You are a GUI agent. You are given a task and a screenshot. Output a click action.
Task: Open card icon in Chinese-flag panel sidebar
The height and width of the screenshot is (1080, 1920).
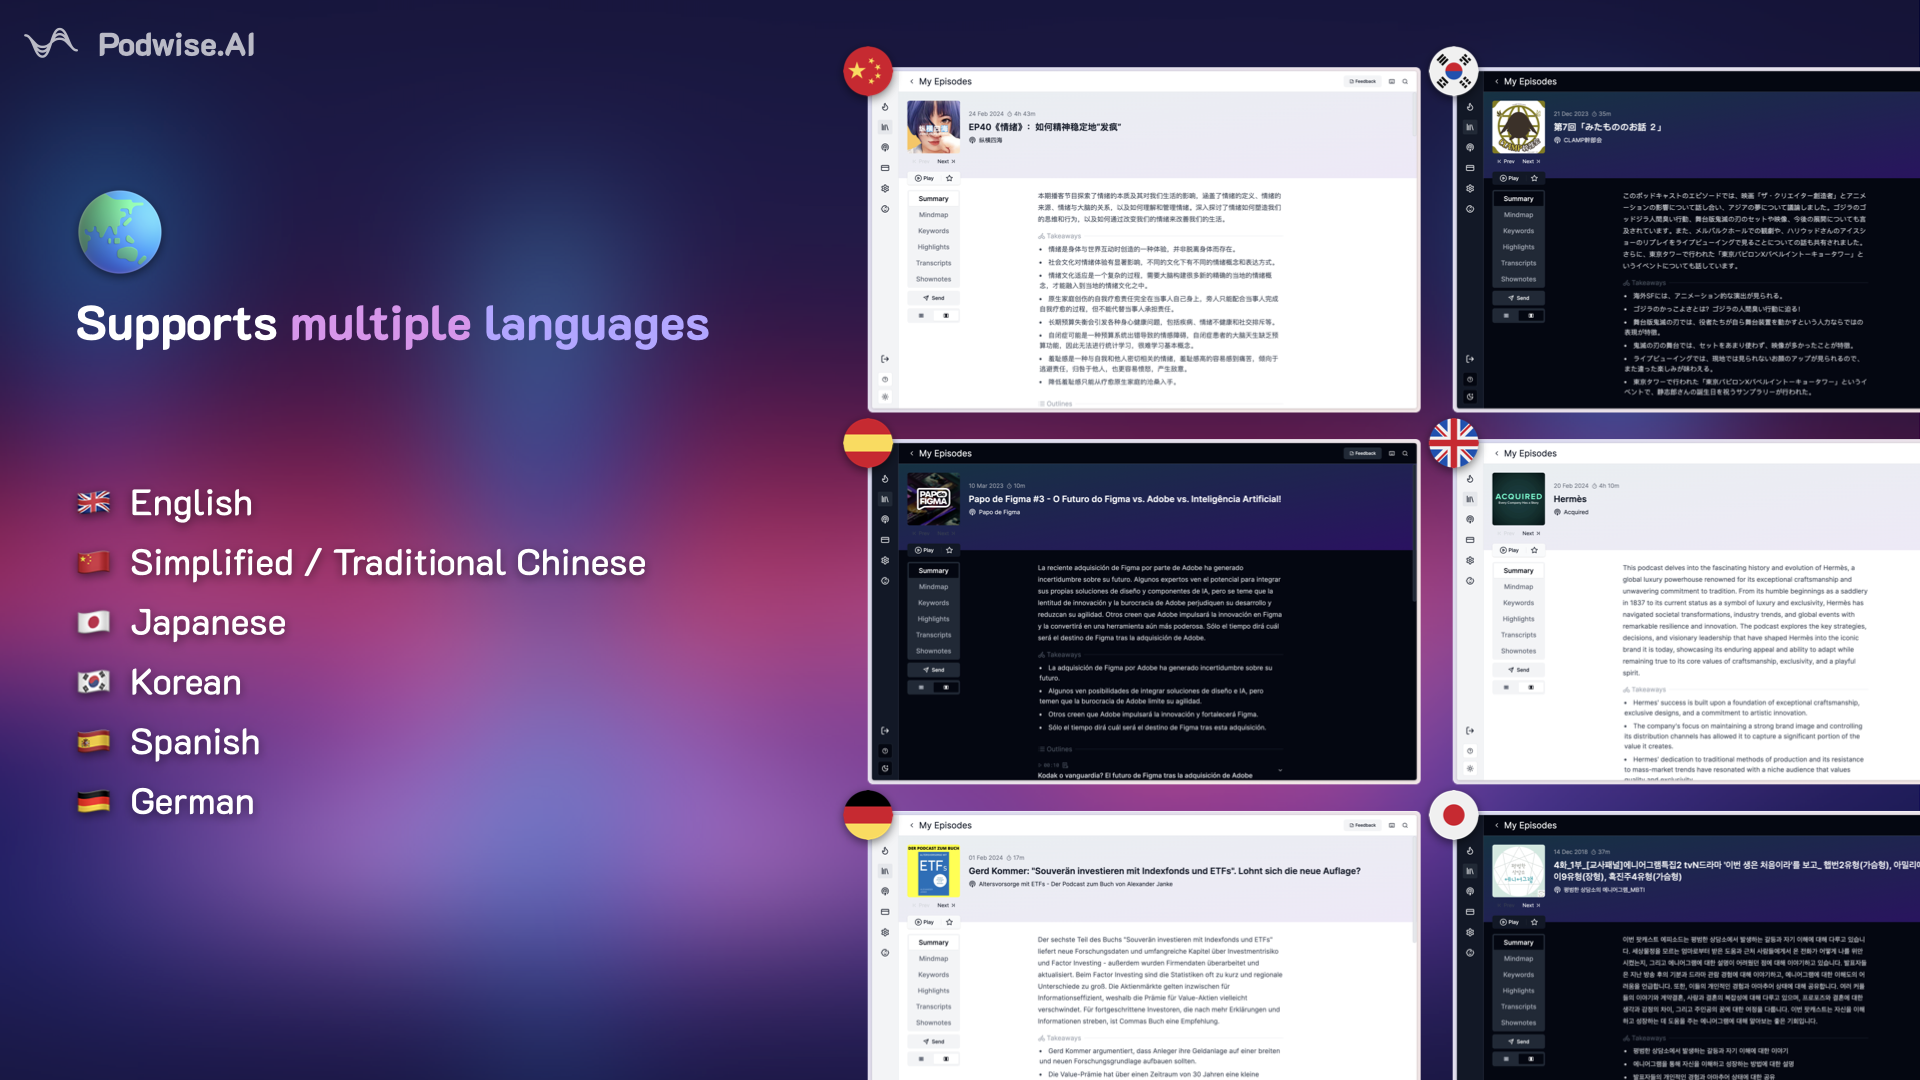885,168
